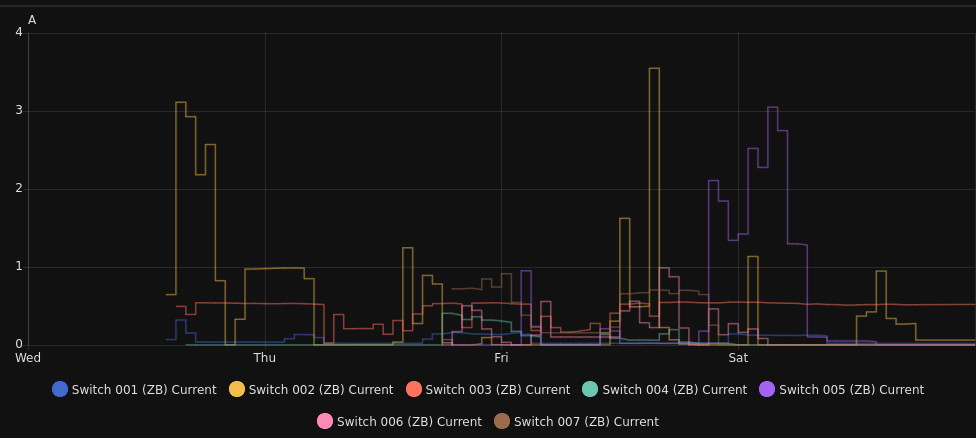
Task: Click the purple line's peak near 3 A
Action: click(772, 108)
